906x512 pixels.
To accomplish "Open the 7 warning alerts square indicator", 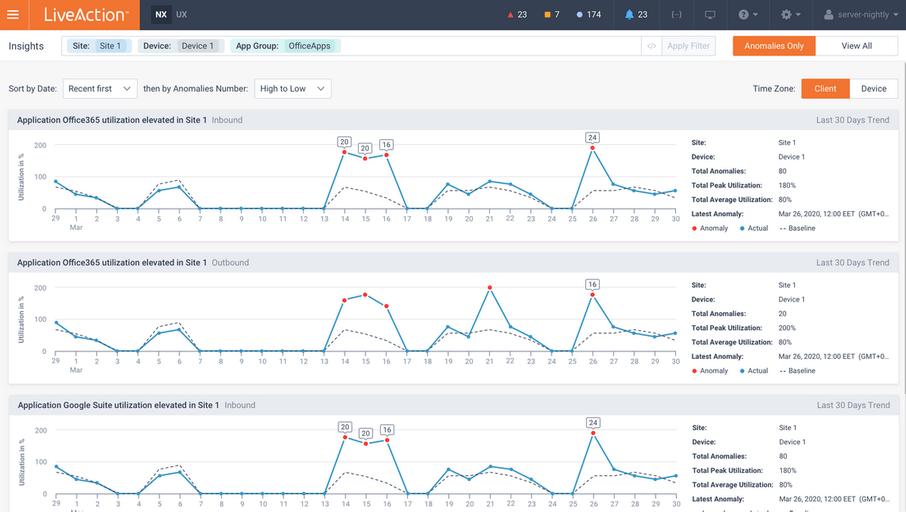I will [552, 14].
